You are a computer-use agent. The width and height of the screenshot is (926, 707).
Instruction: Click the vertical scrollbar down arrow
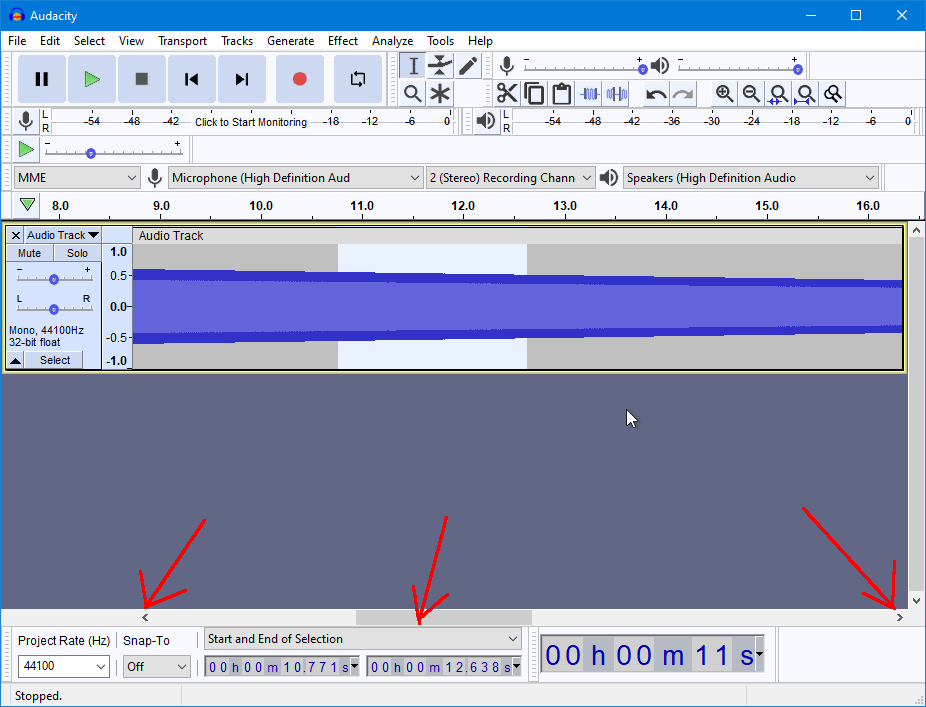(917, 601)
